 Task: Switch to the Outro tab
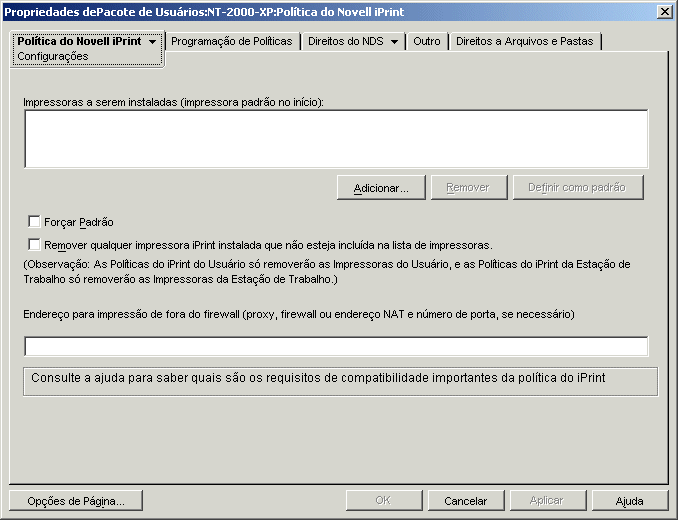coord(427,41)
